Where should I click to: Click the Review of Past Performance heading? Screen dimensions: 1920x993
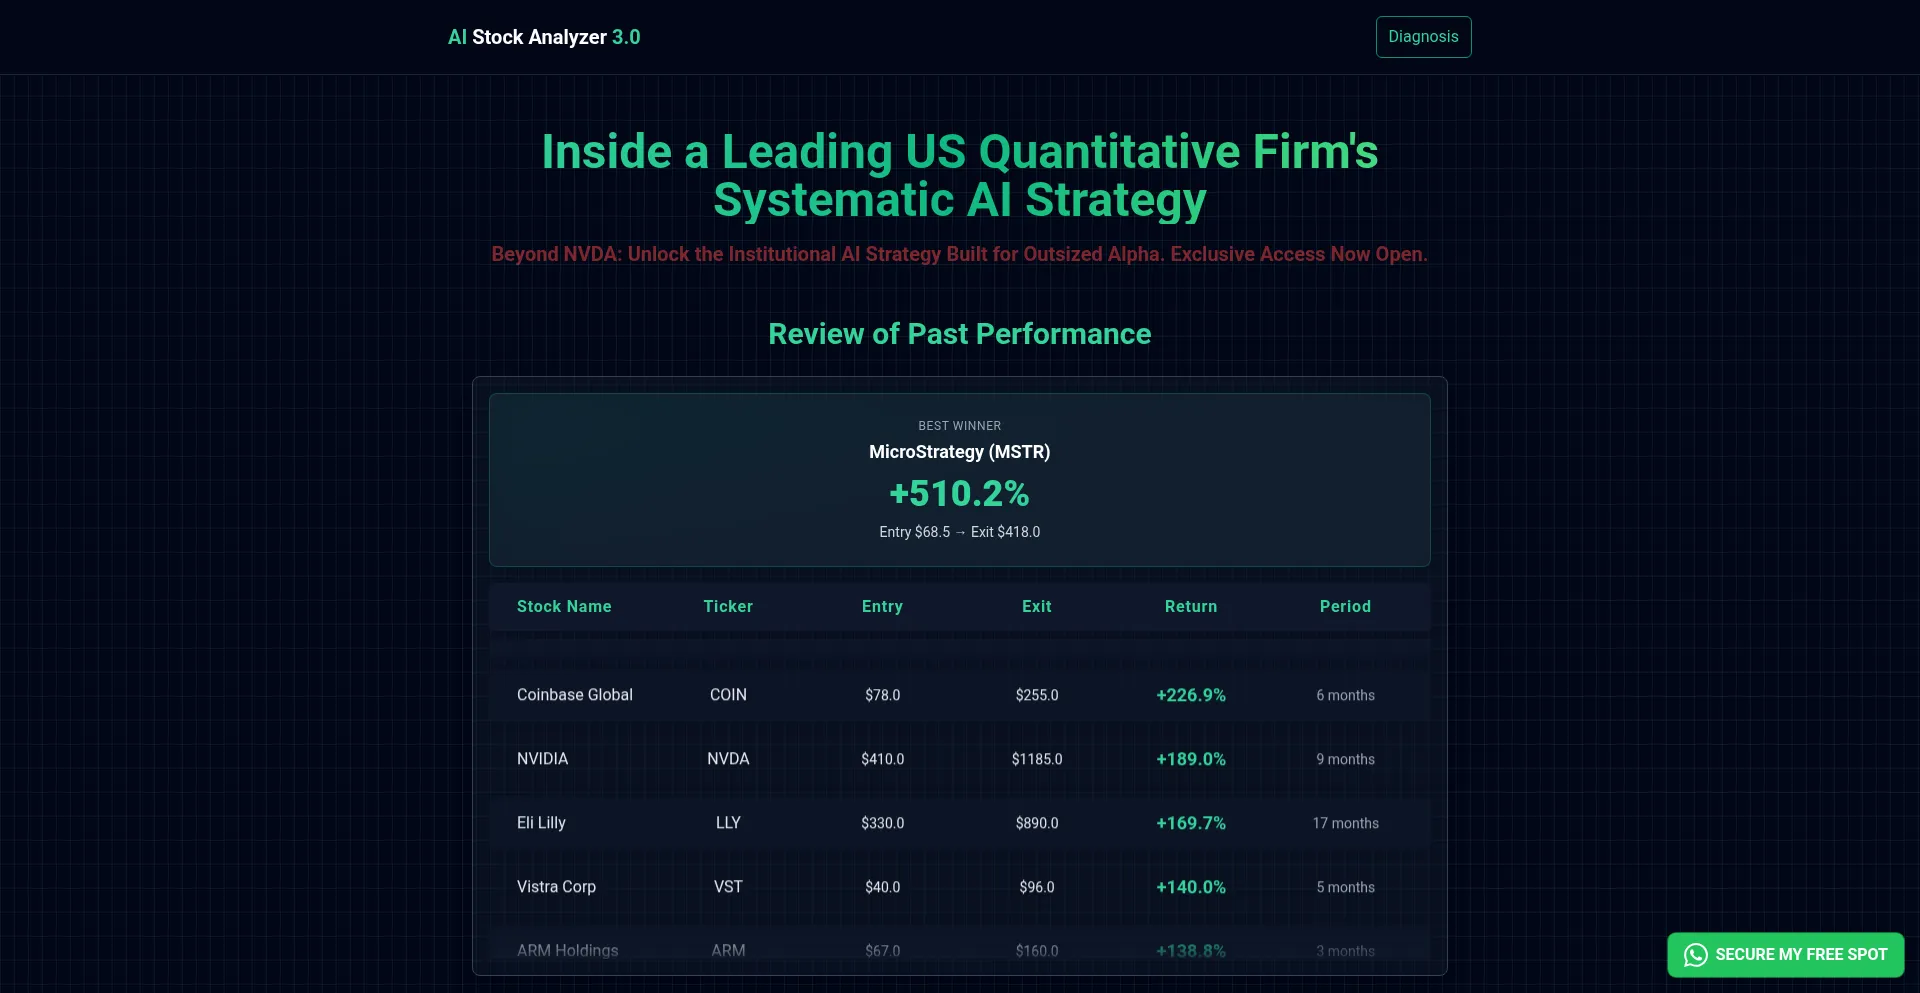[960, 334]
